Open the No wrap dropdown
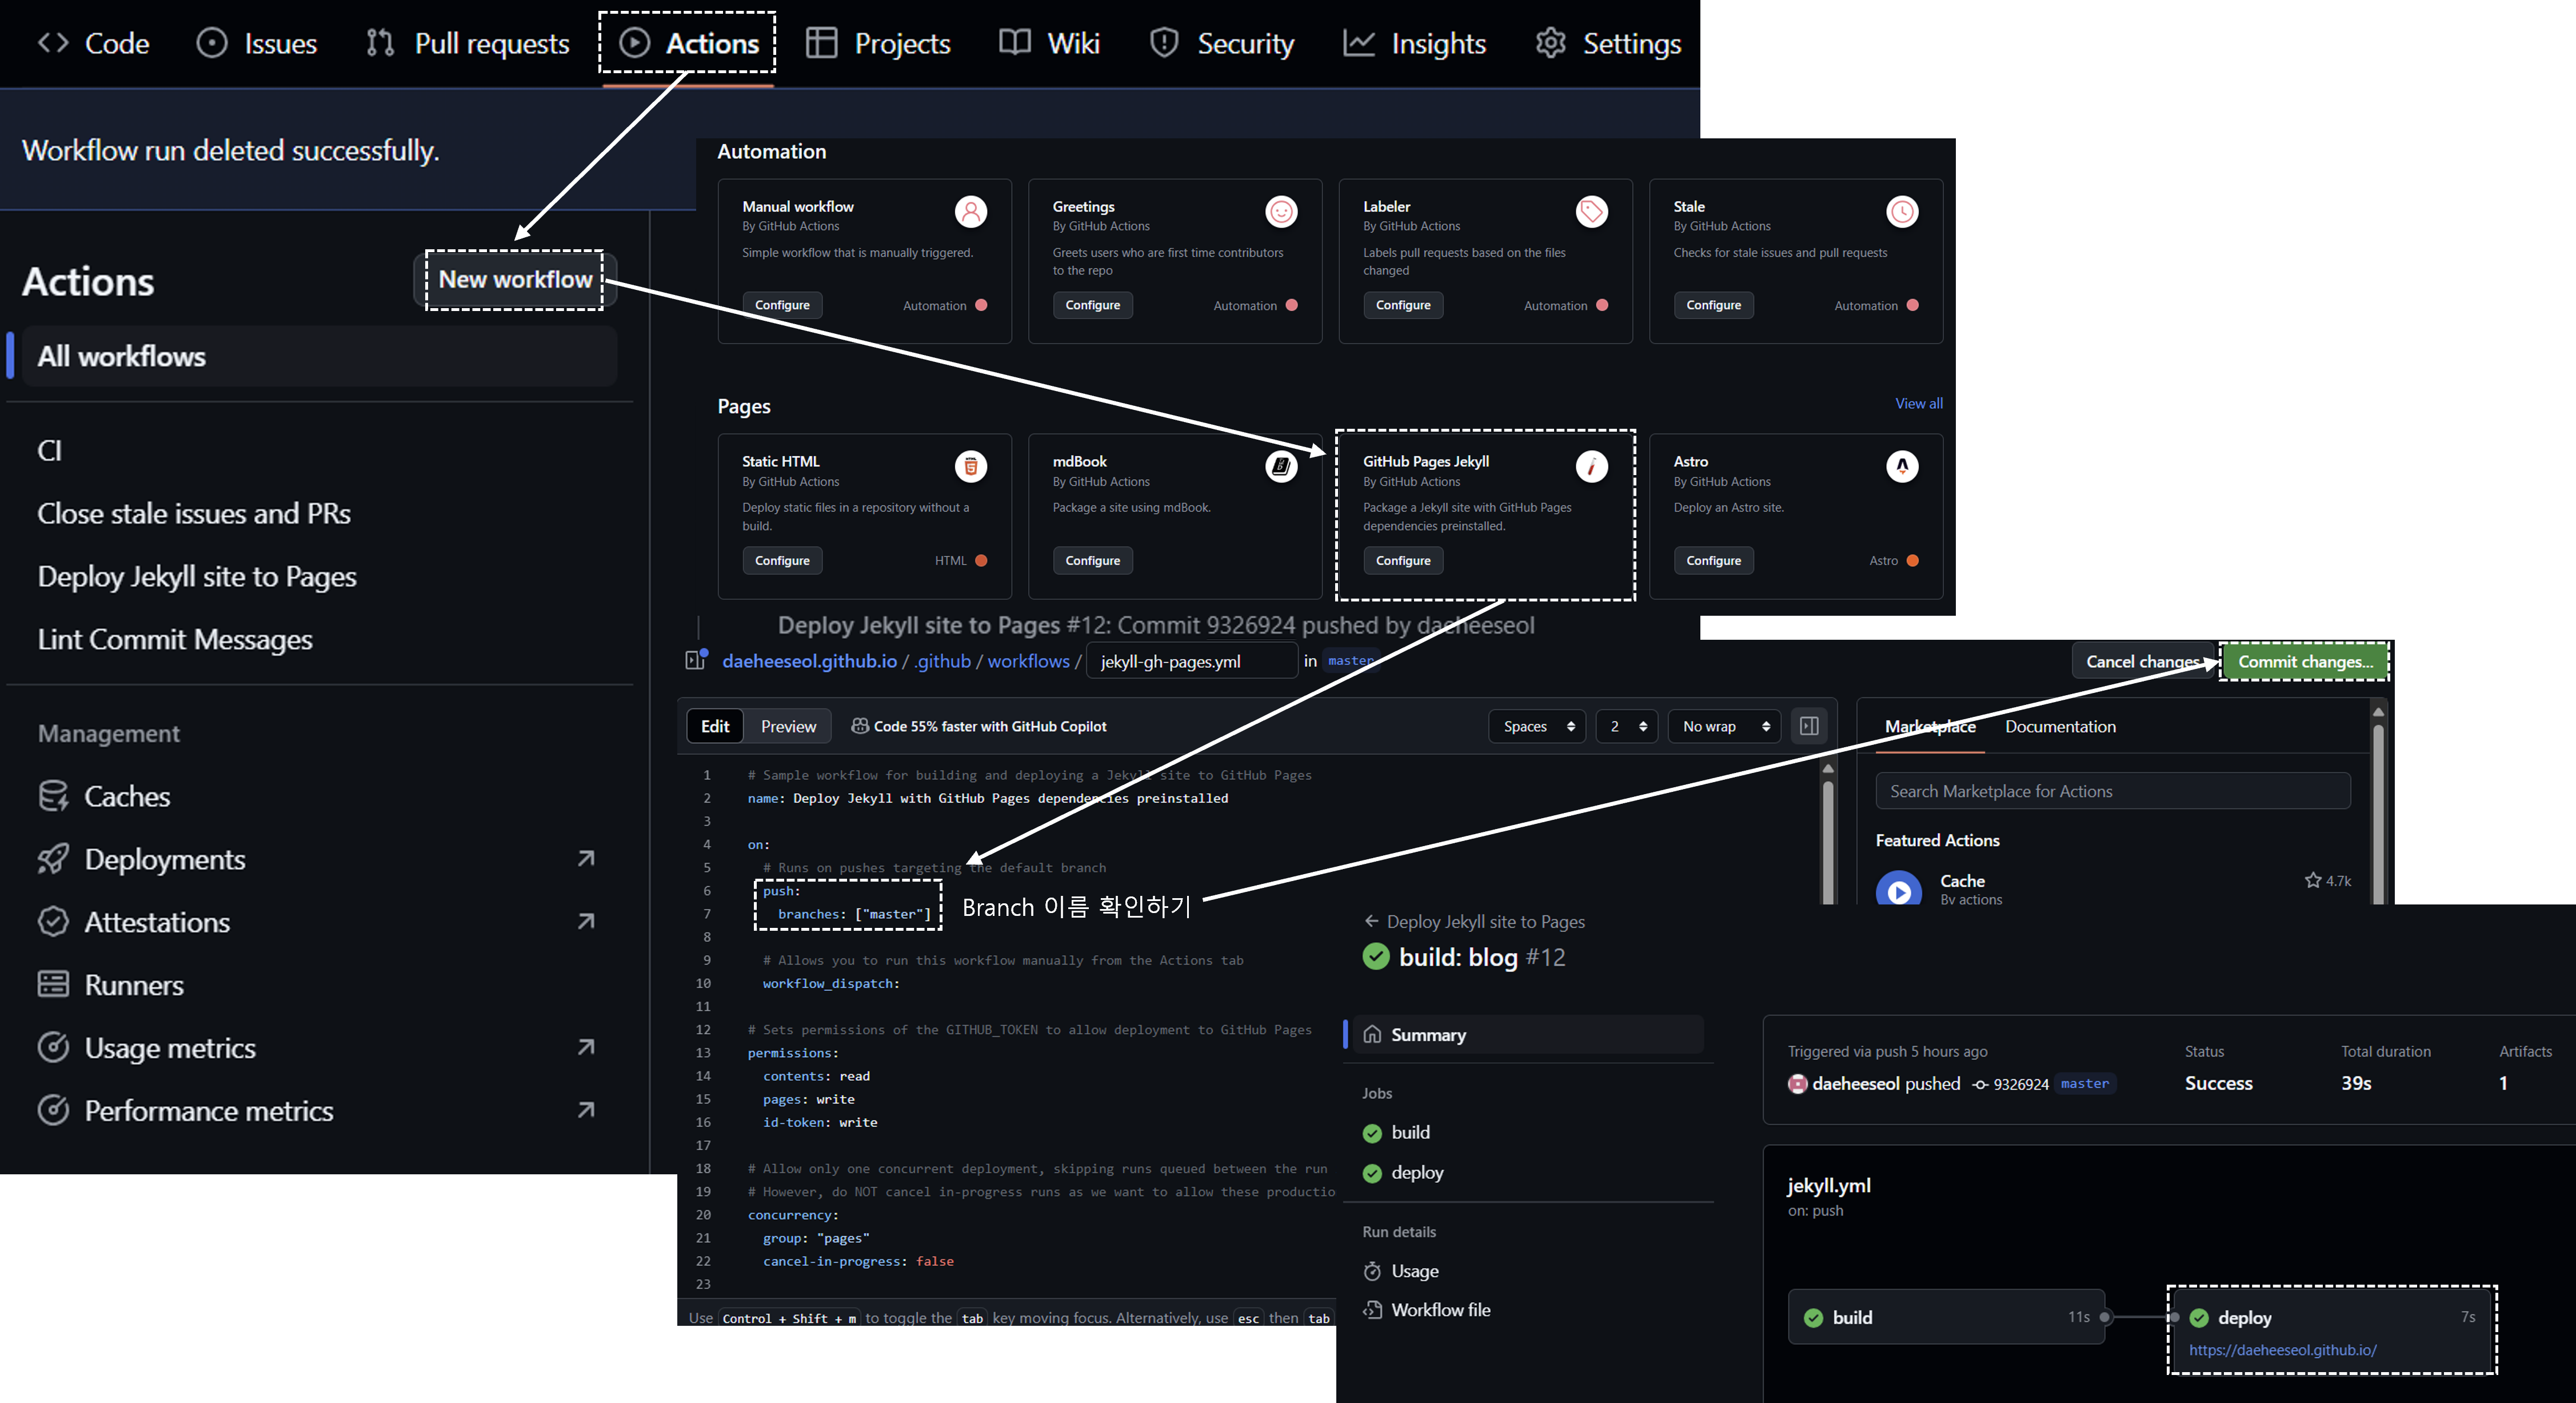This screenshot has width=2576, height=1403. (1724, 727)
